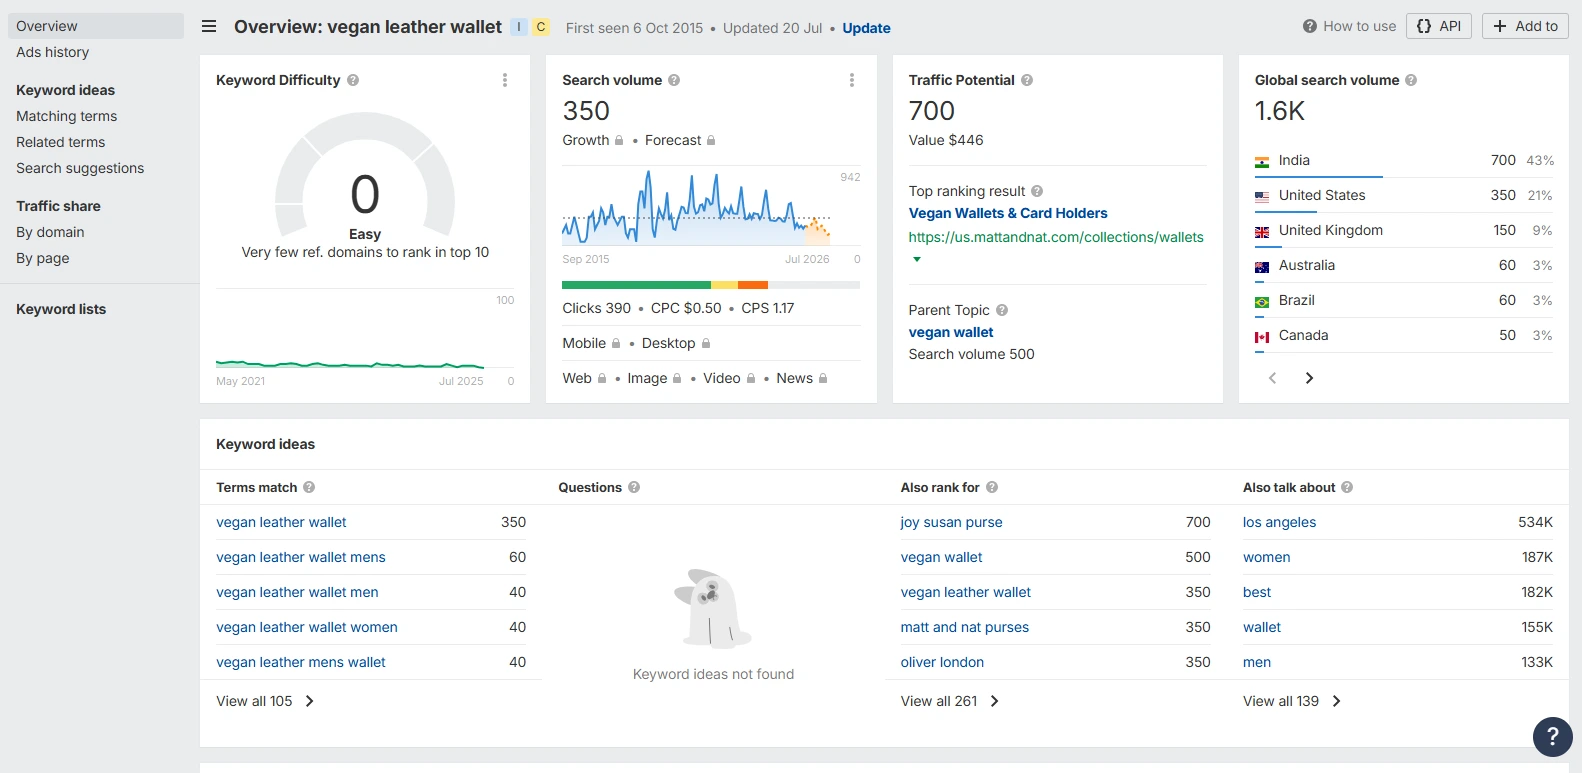This screenshot has width=1582, height=773.
Task: Click the lock icon beside Video
Action: coord(751,378)
